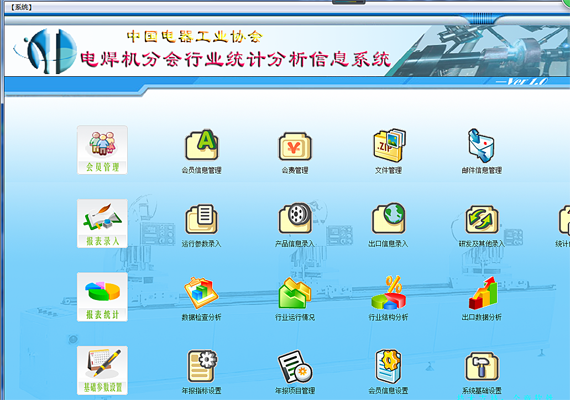Click the 文件管理 text label
Image resolution: width=570 pixels, height=400 pixels.
click(389, 170)
